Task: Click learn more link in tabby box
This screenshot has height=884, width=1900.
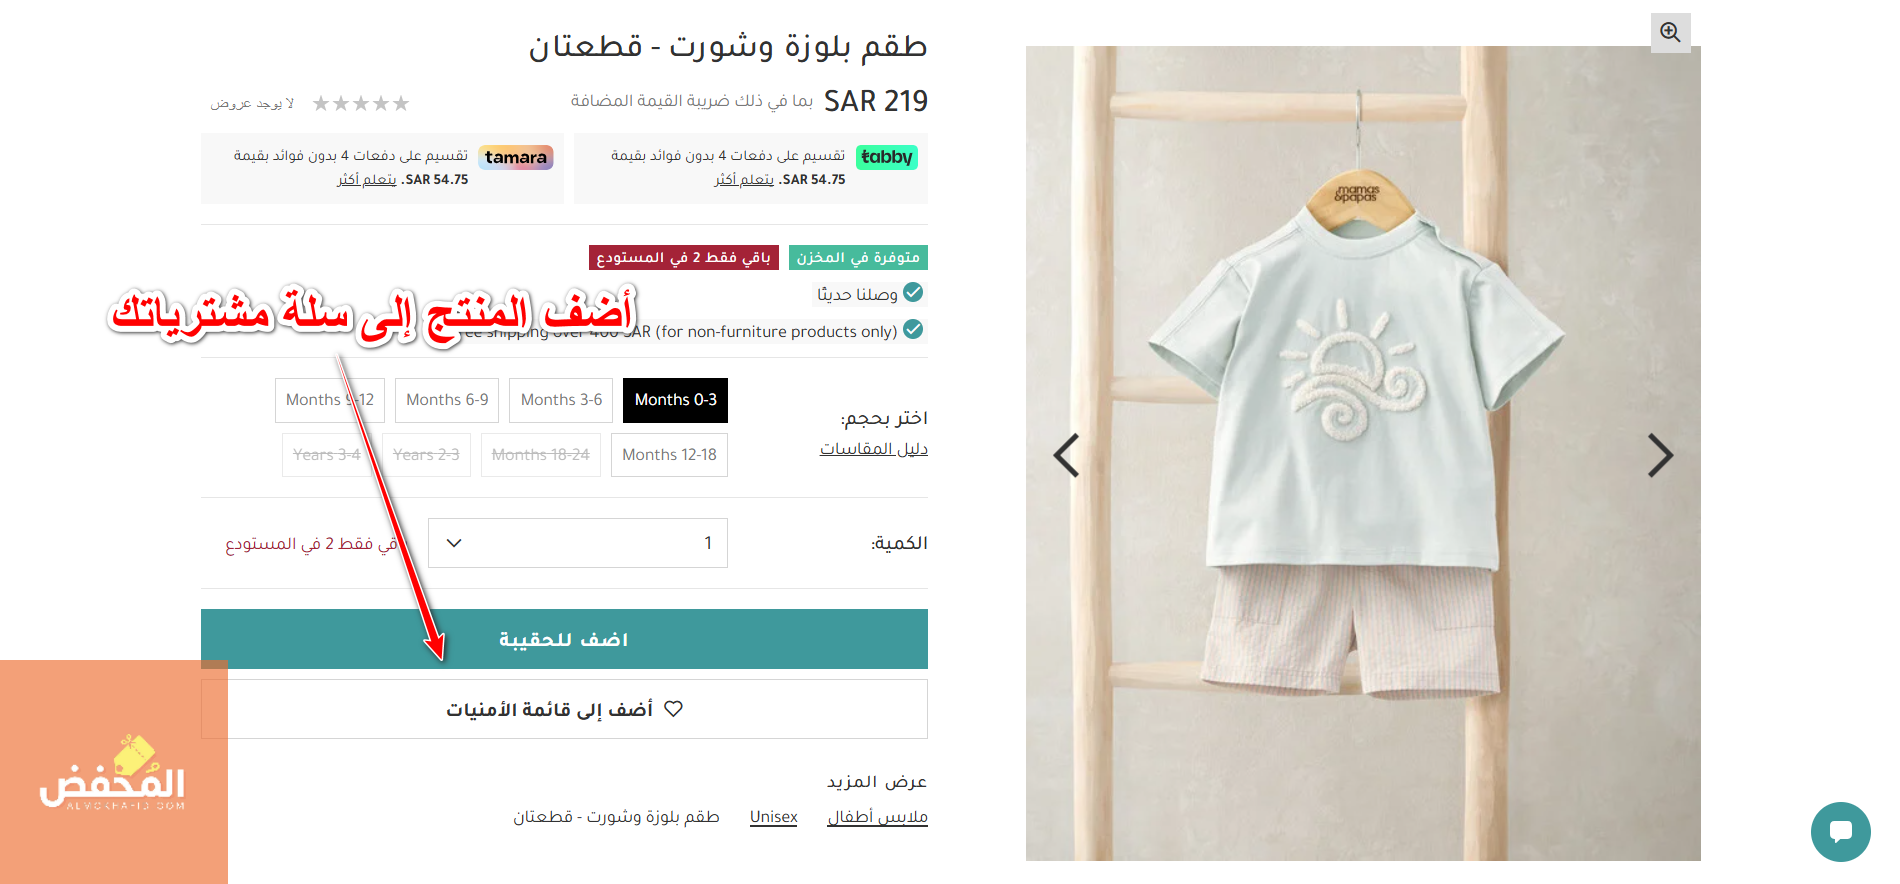Action: pos(744,180)
